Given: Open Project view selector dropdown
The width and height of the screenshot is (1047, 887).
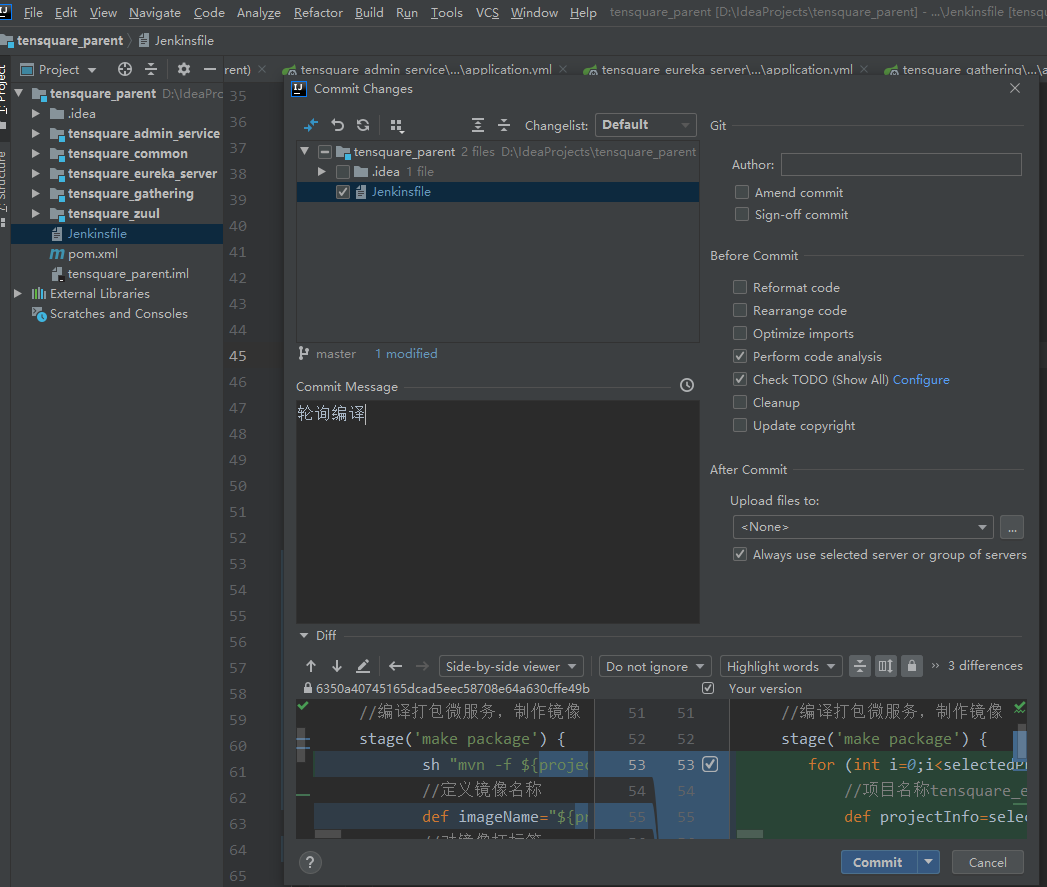Looking at the screenshot, I should (x=59, y=69).
